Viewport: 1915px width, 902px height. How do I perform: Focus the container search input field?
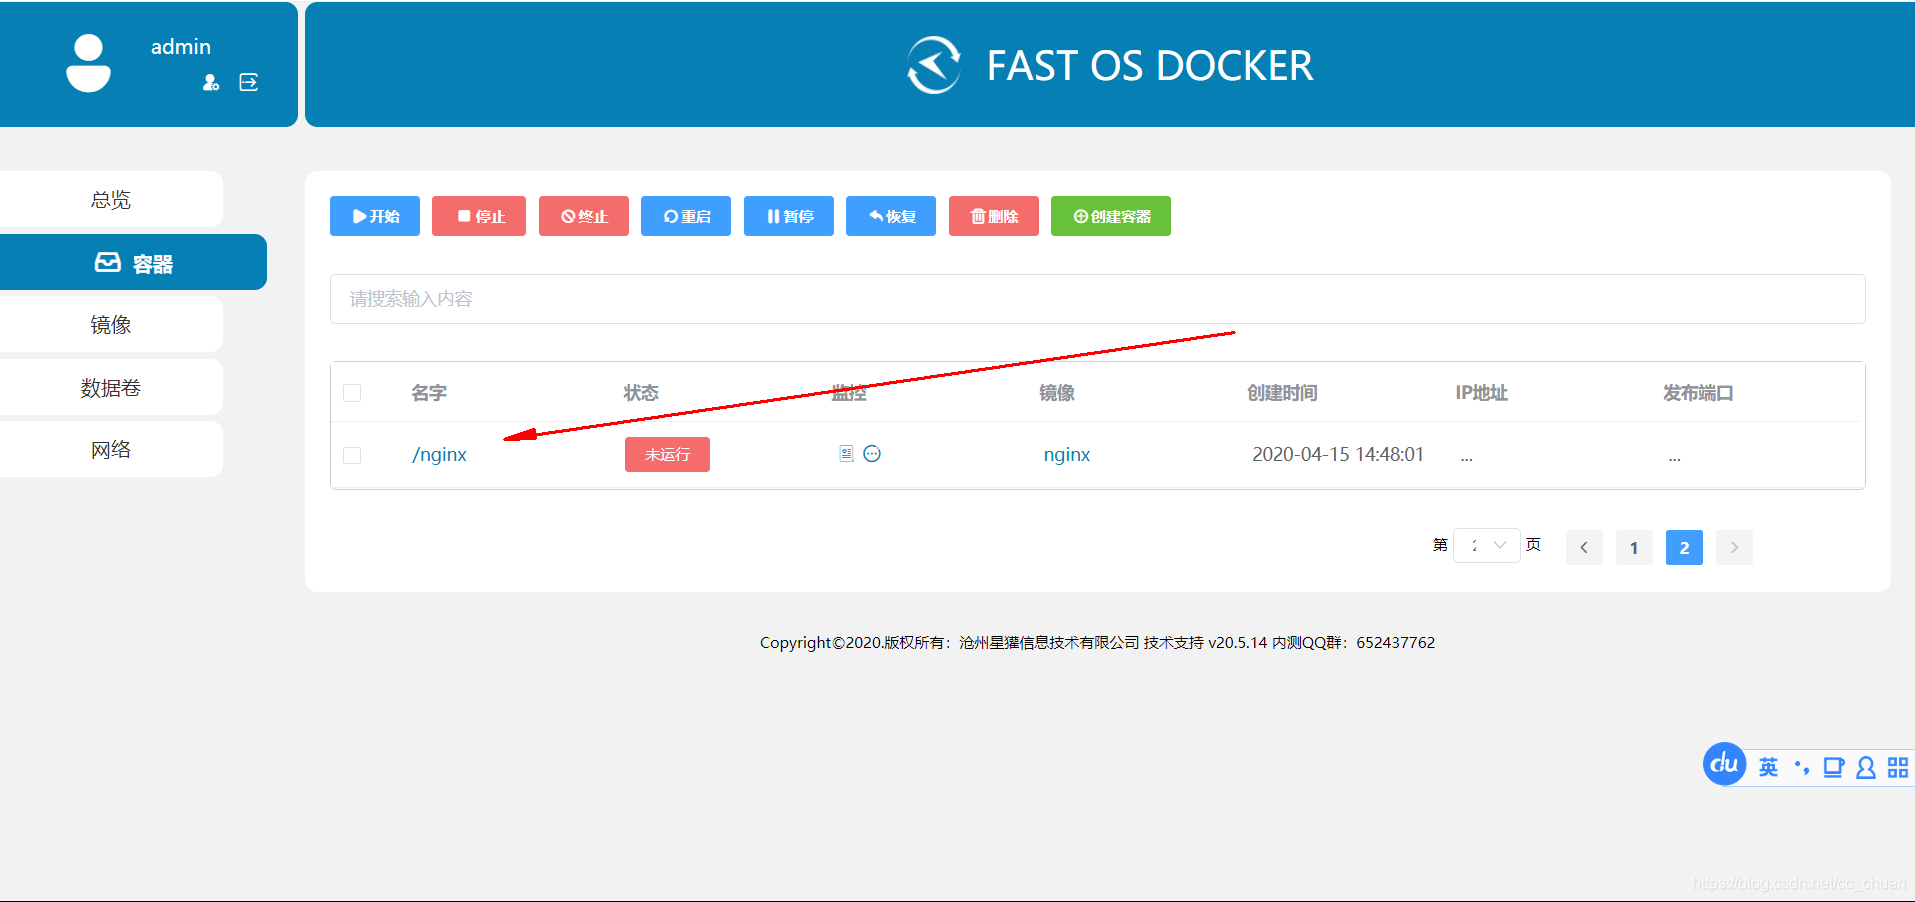click(1097, 299)
